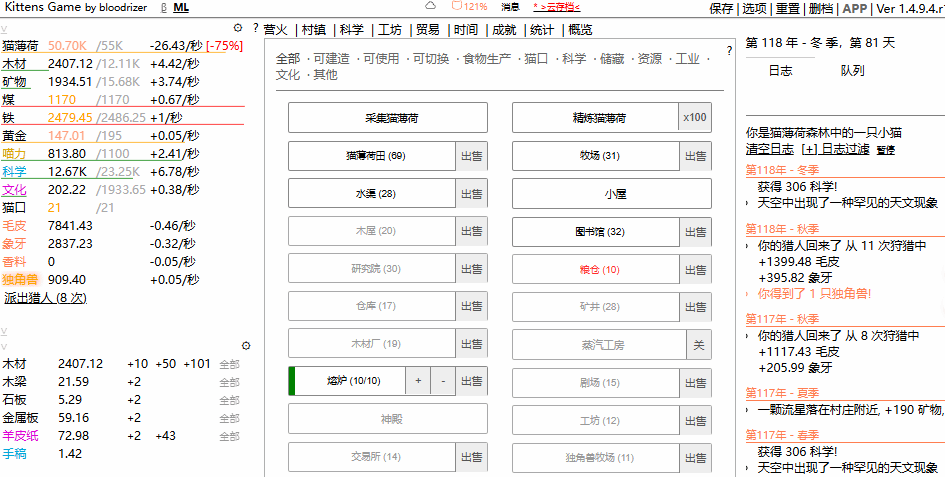Click the 121% happiness indicator
The height and width of the screenshot is (477, 945).
469,7
